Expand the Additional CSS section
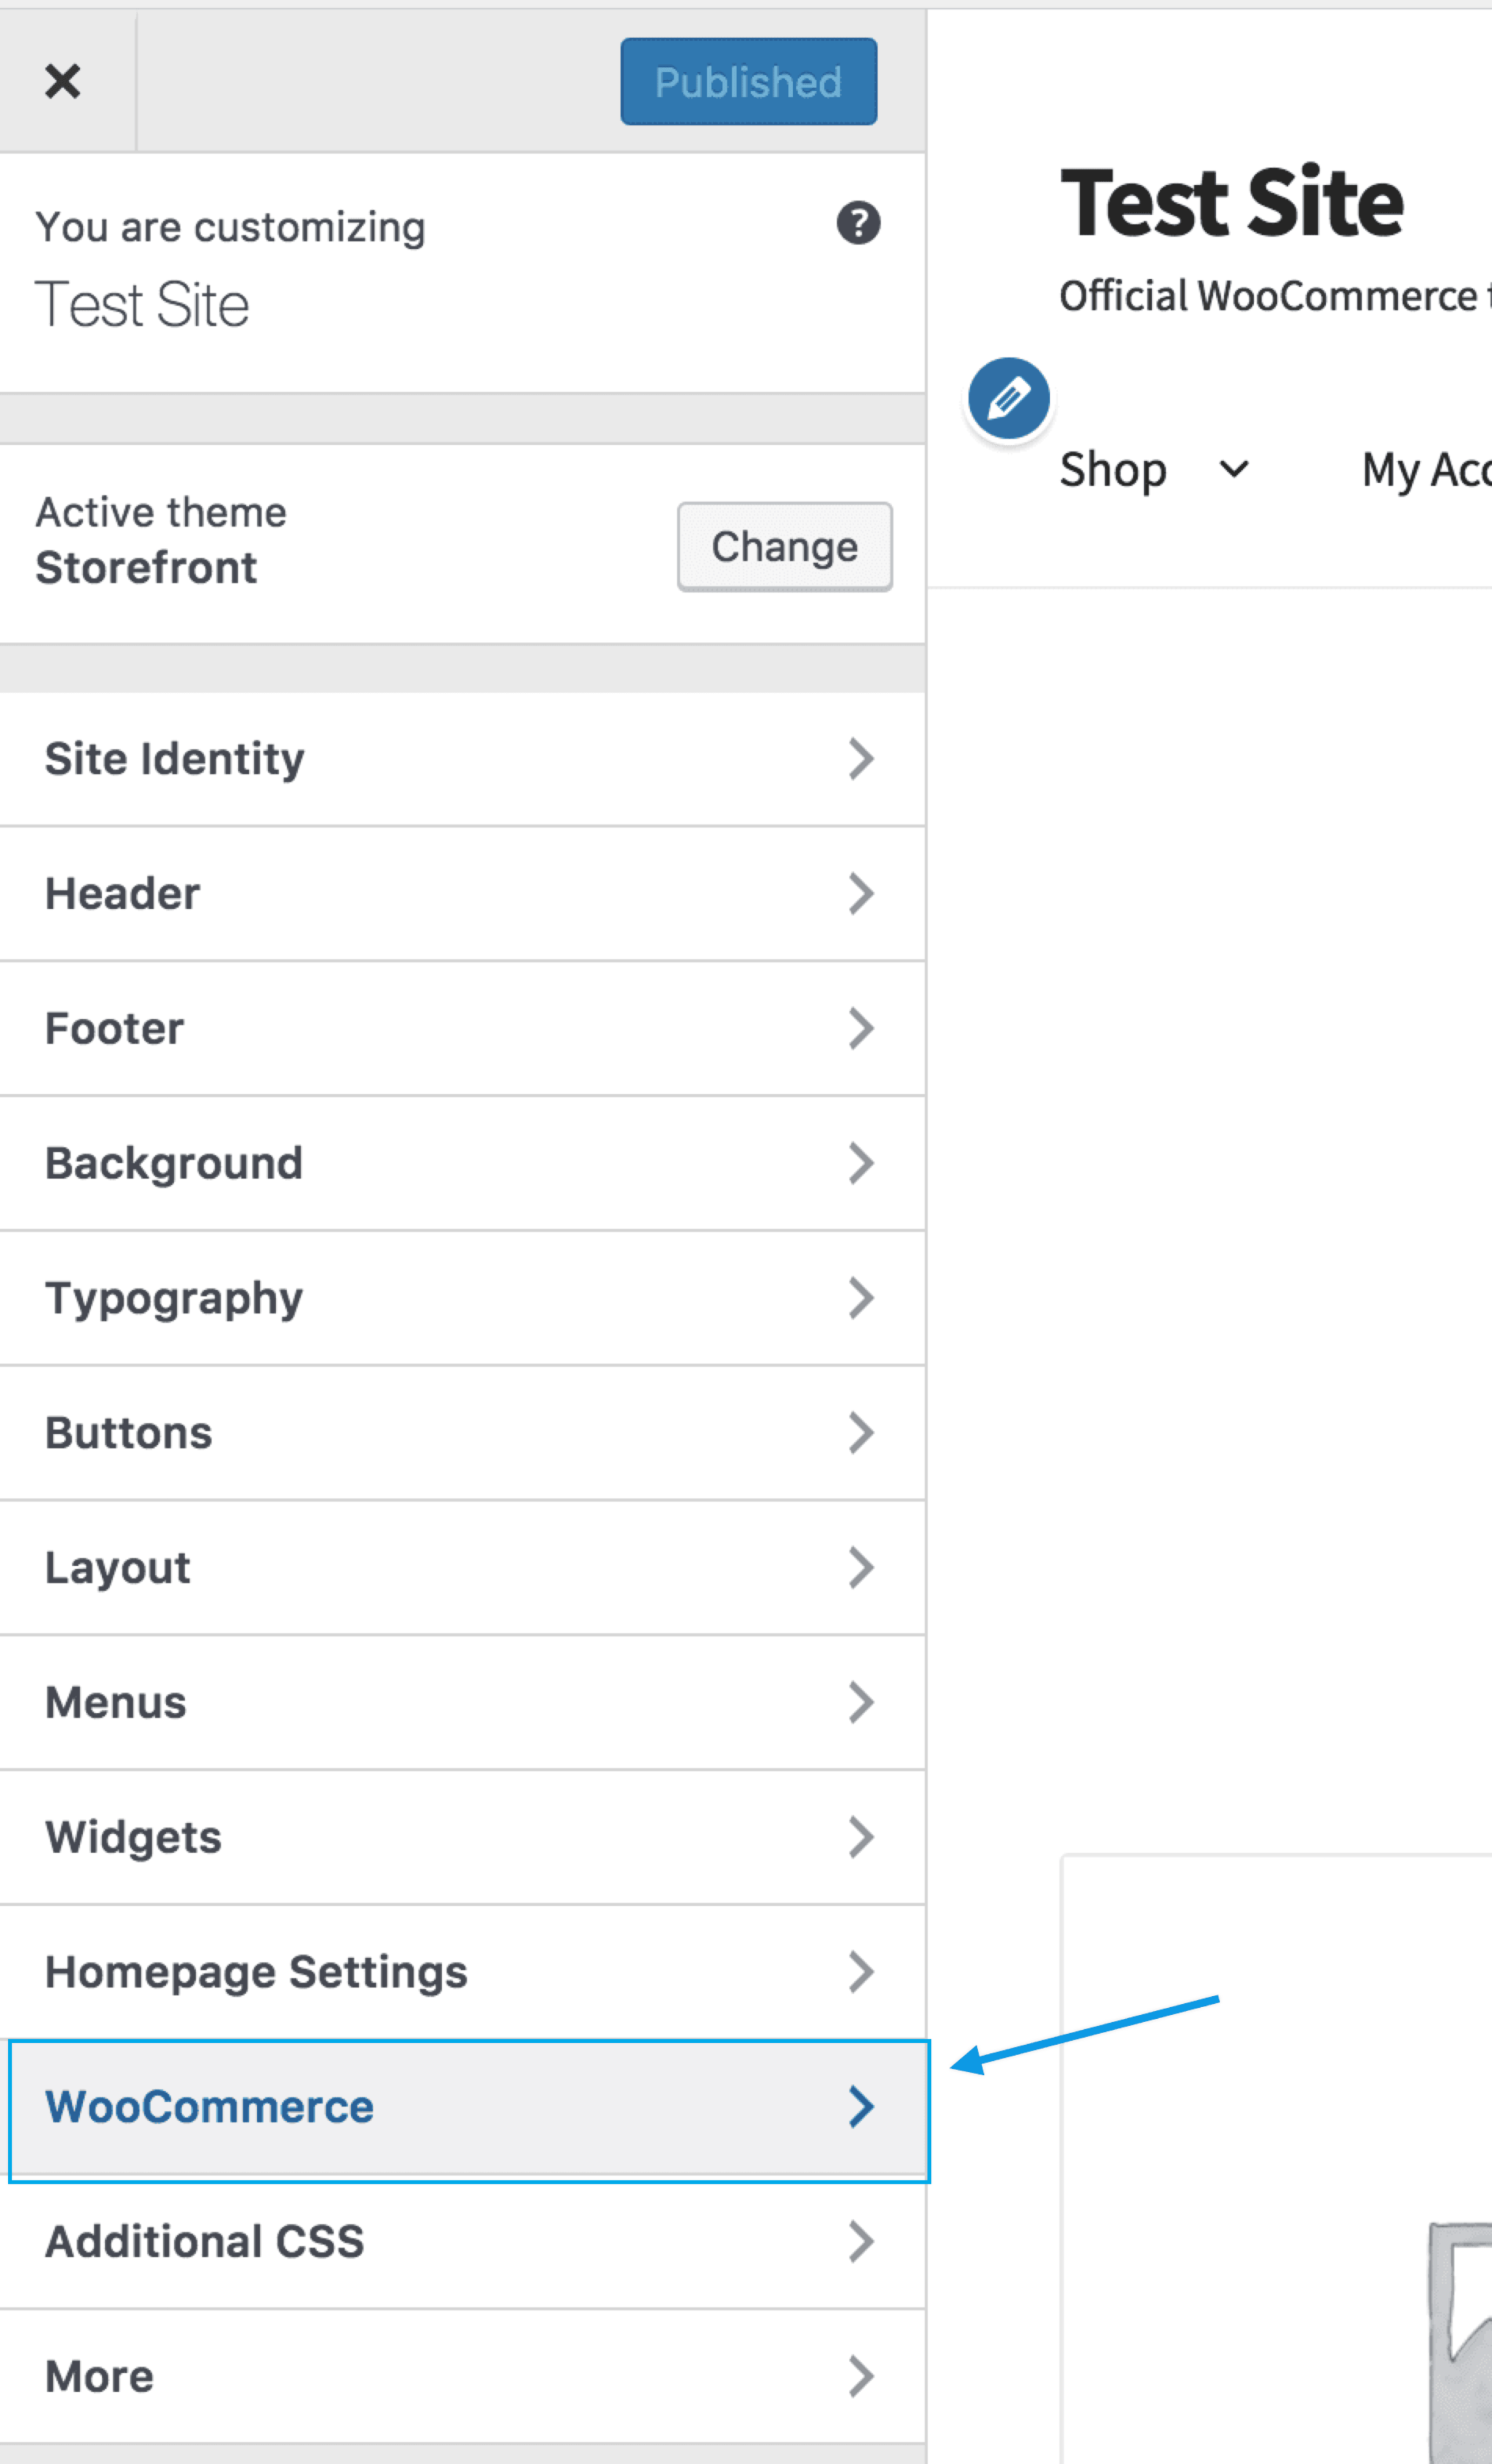 [460, 2241]
